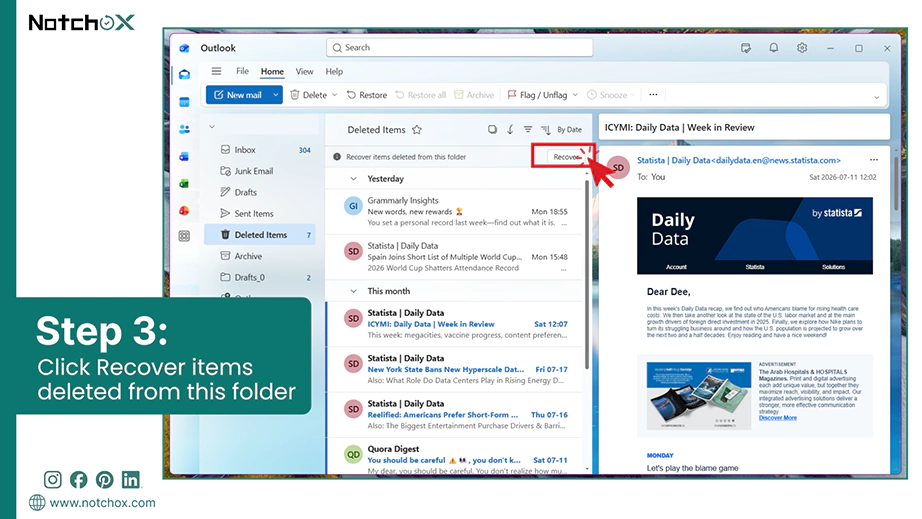
Task: Open the View ribbon tab
Action: [305, 71]
